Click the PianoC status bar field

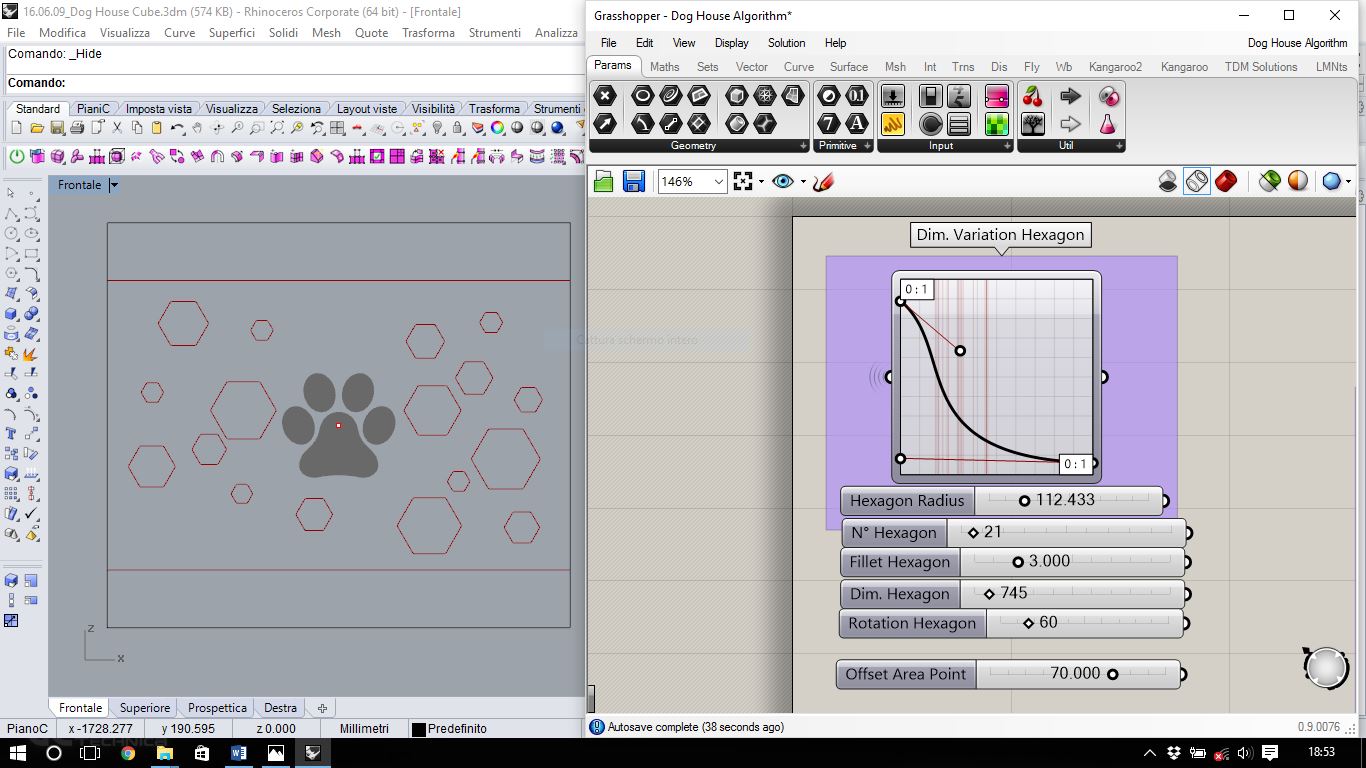(x=27, y=729)
